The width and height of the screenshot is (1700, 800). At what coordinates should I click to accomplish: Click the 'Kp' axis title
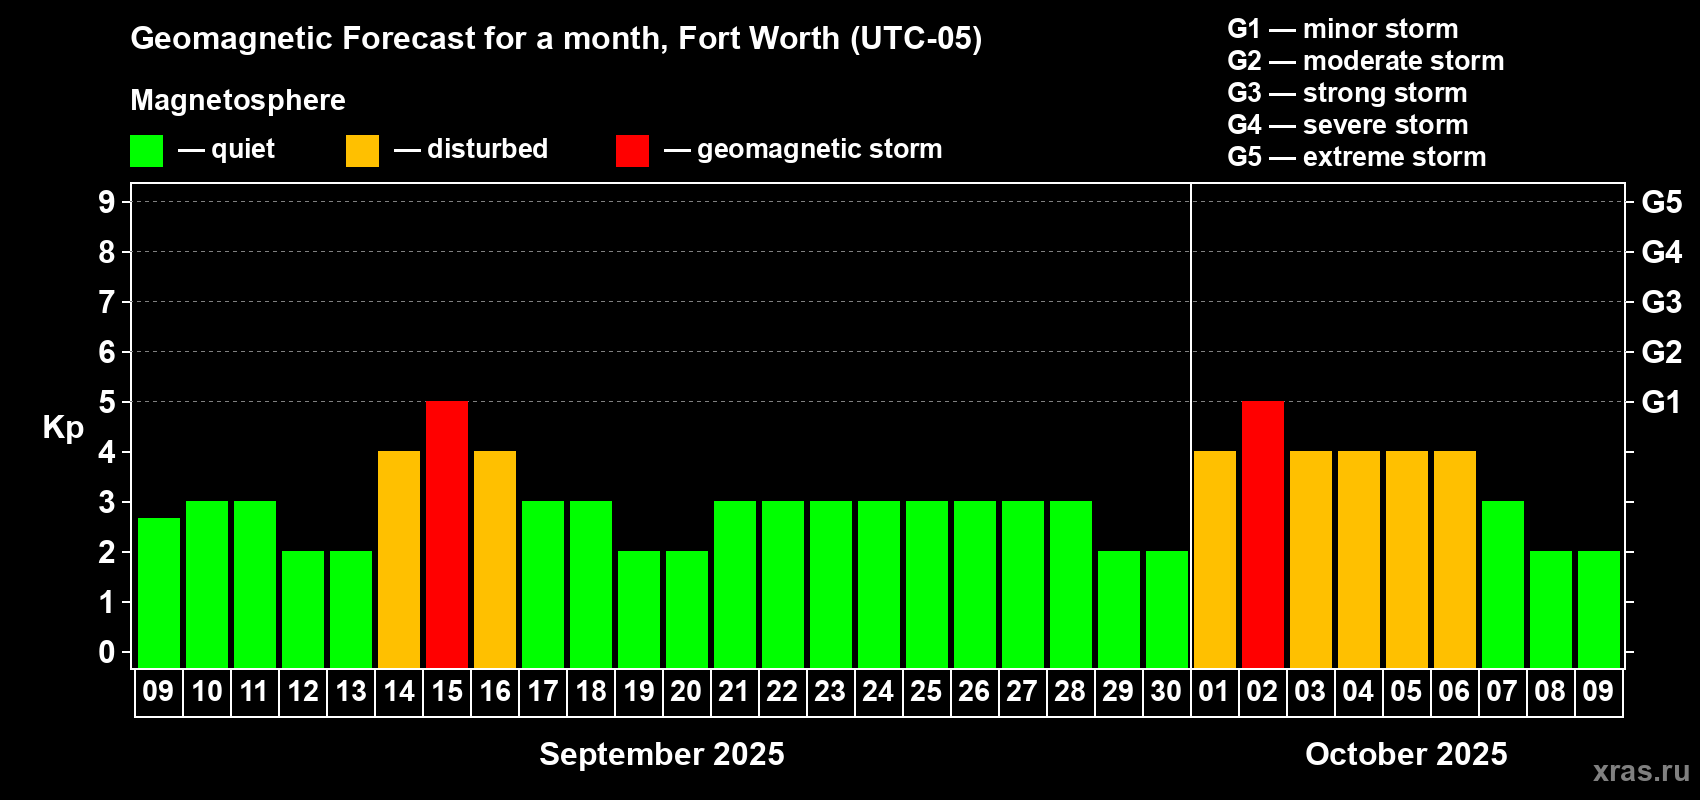pos(63,428)
